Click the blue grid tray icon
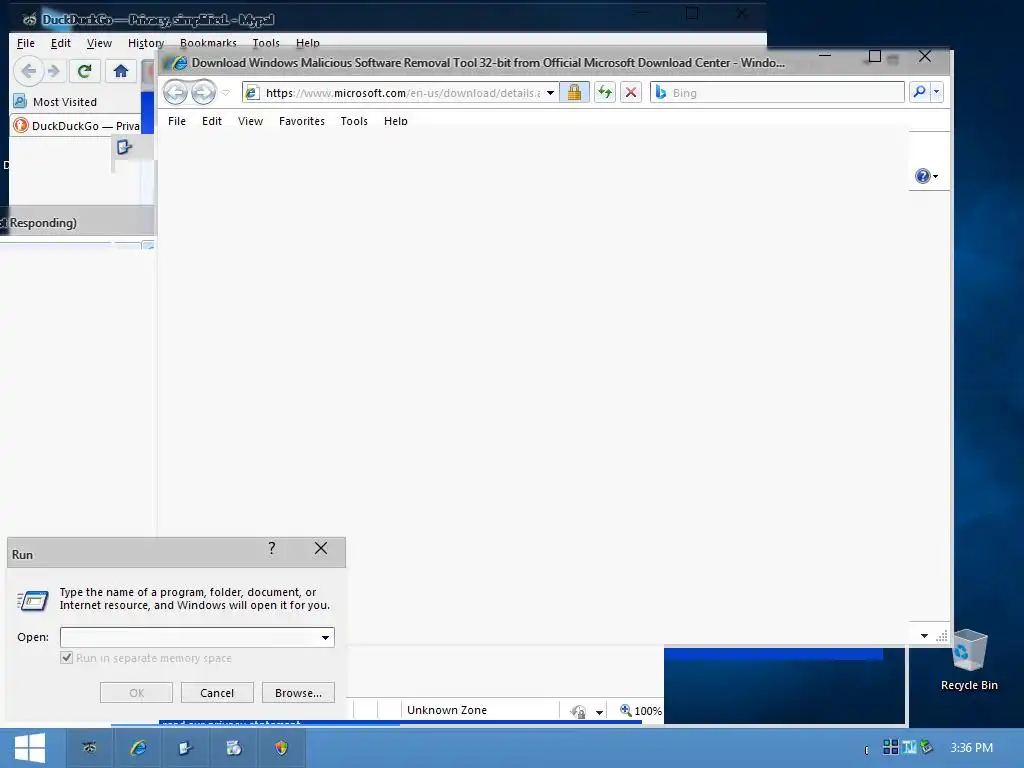The height and width of the screenshot is (768, 1024). tap(890, 746)
